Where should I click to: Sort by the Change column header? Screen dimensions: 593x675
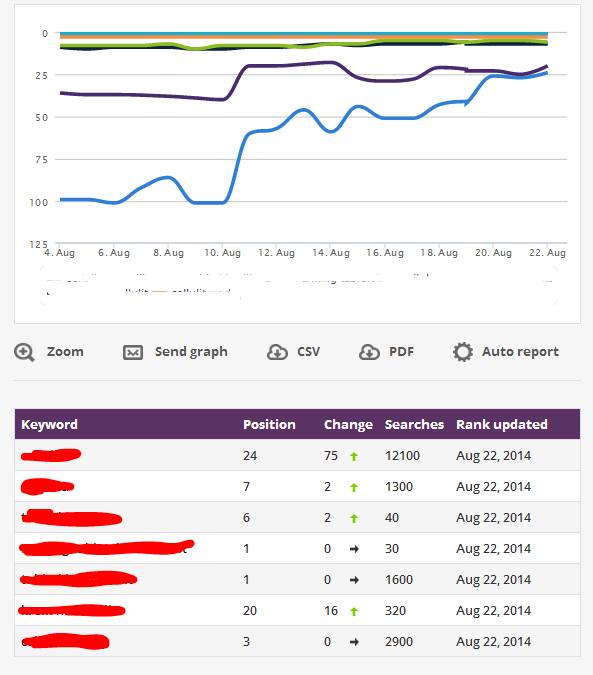click(348, 424)
